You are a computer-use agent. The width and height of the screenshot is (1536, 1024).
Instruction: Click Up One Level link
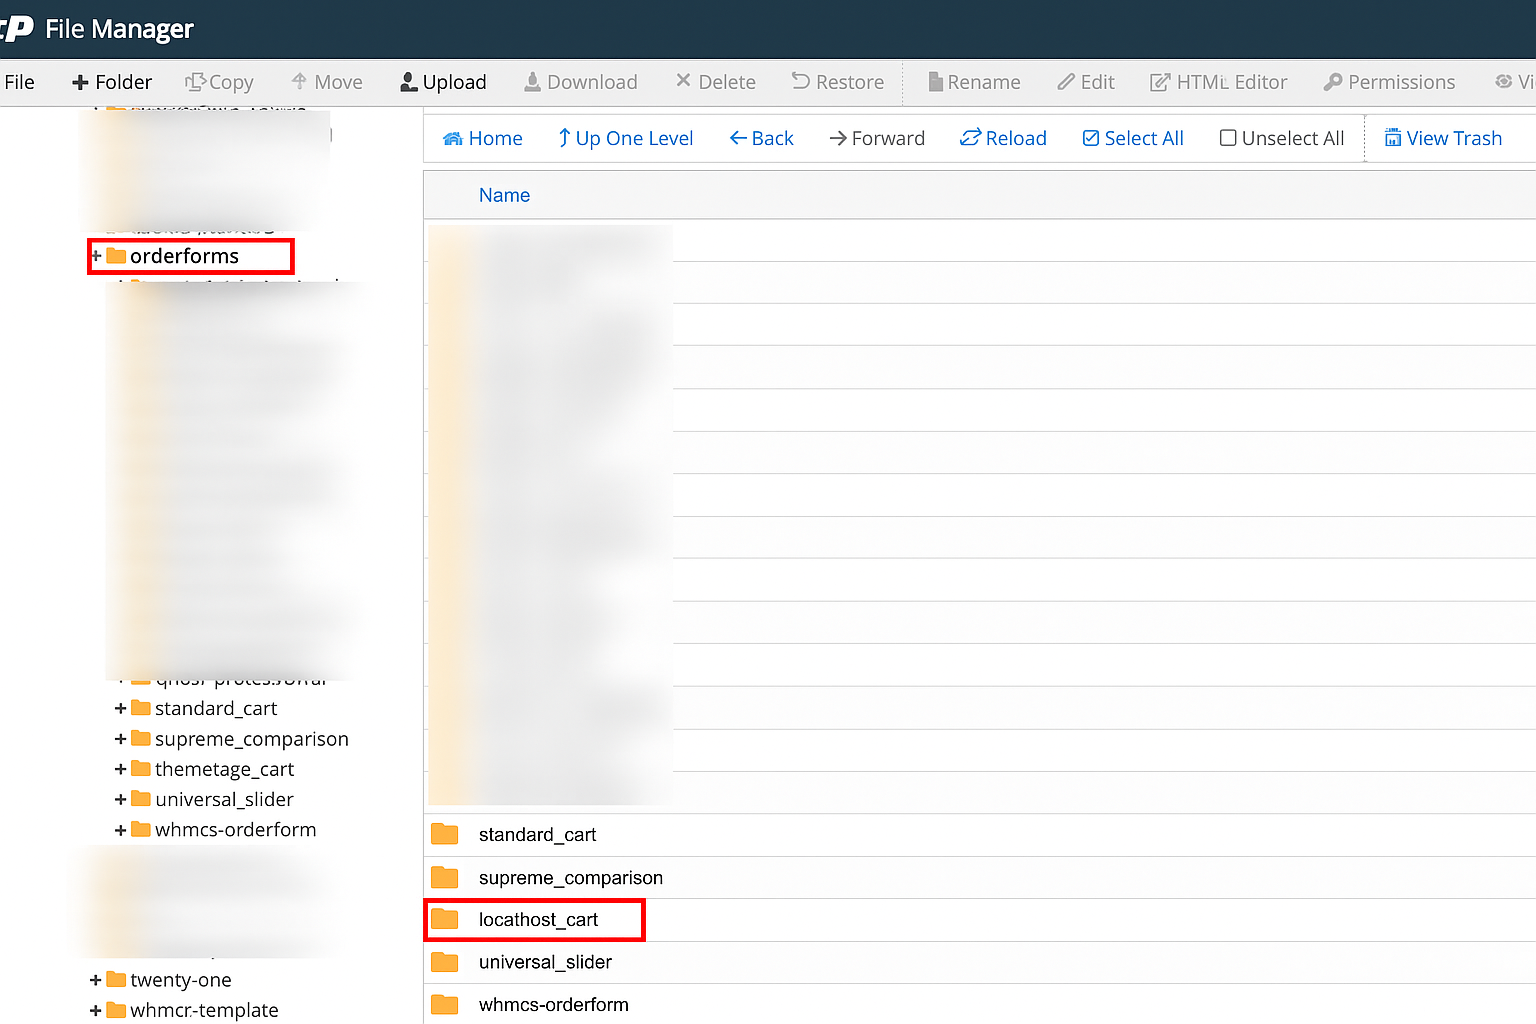point(625,138)
